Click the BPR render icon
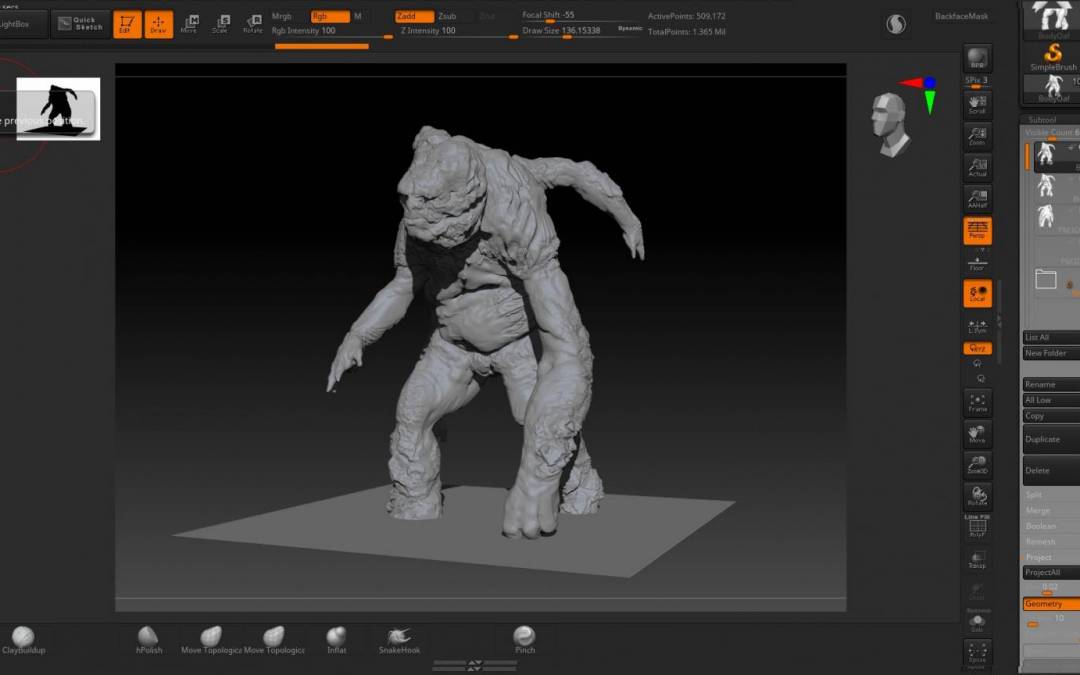The image size is (1080, 675). (x=977, y=59)
